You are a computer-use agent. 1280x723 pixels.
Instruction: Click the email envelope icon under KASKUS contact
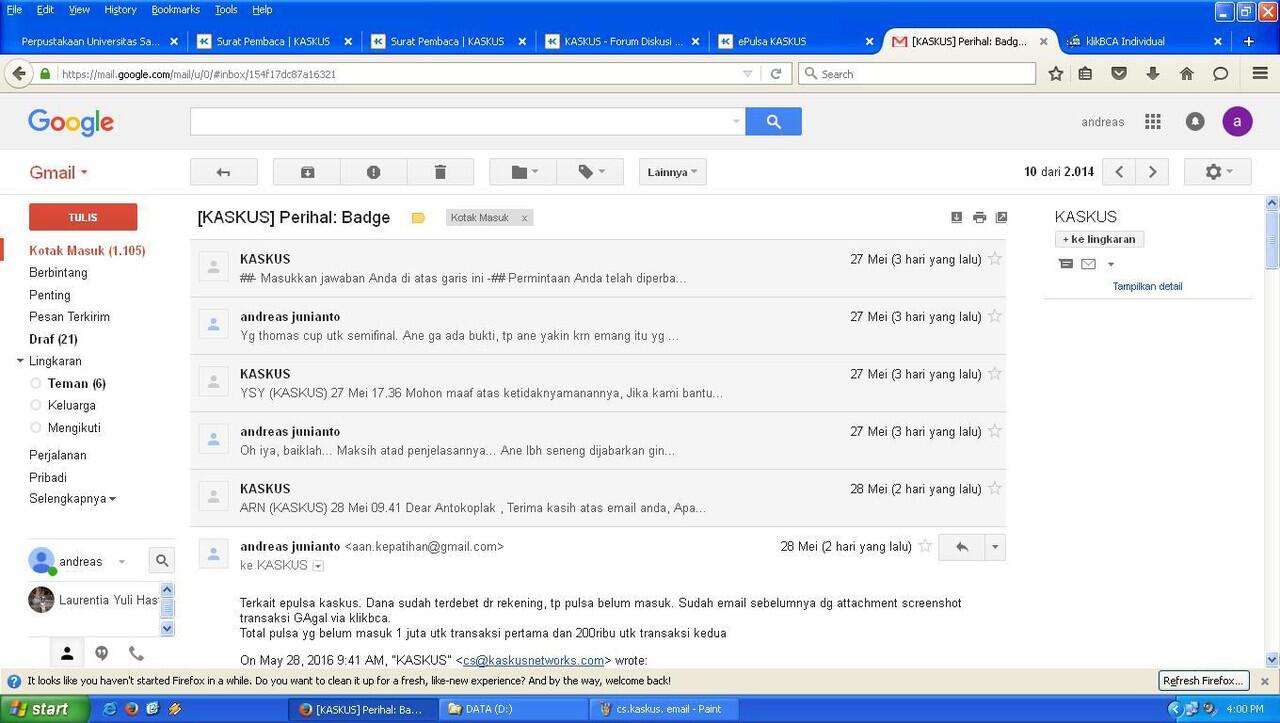tap(1088, 264)
